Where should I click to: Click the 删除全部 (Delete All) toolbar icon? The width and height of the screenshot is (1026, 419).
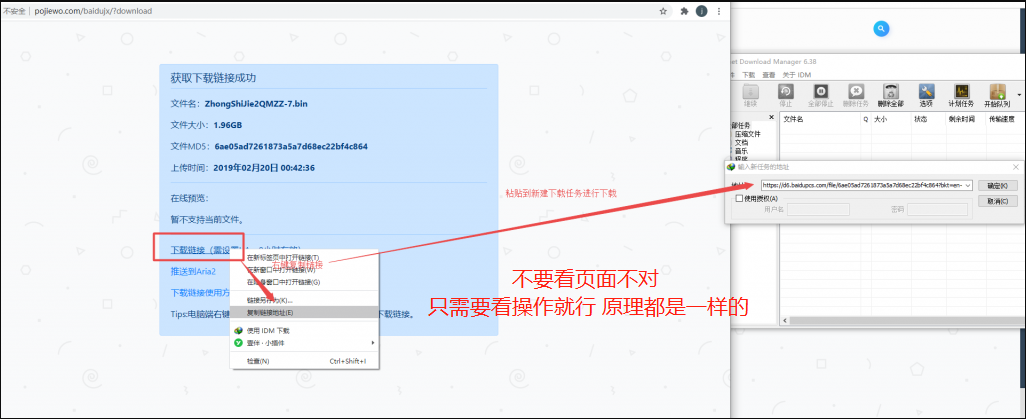pos(890,94)
